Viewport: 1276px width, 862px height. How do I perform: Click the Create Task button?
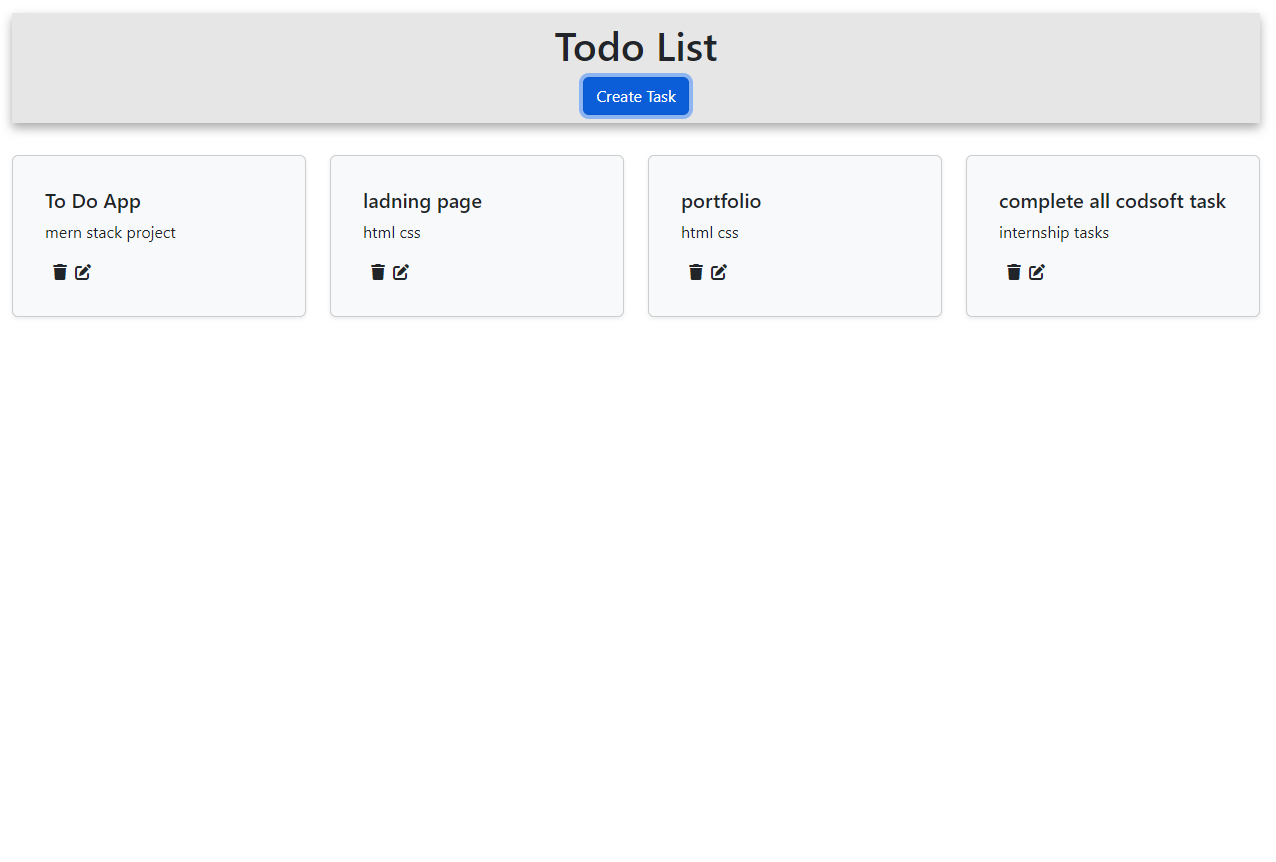tap(636, 96)
